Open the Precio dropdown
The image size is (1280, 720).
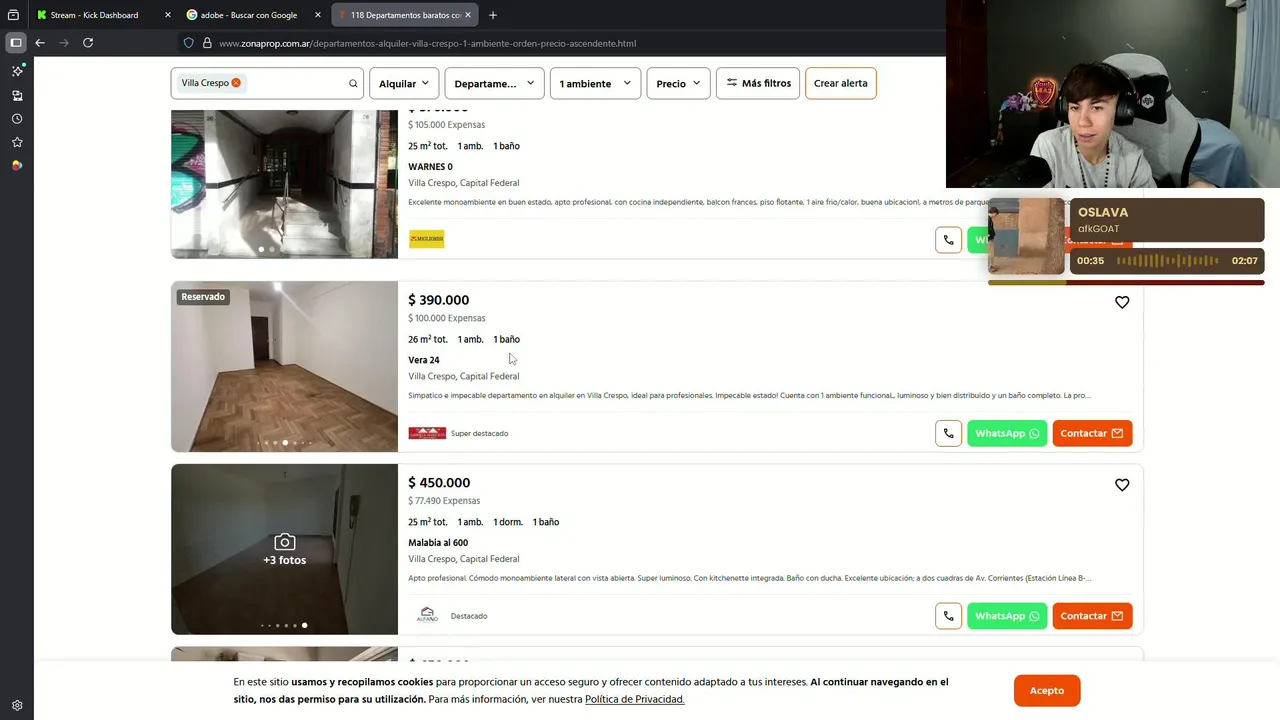pyautogui.click(x=679, y=84)
